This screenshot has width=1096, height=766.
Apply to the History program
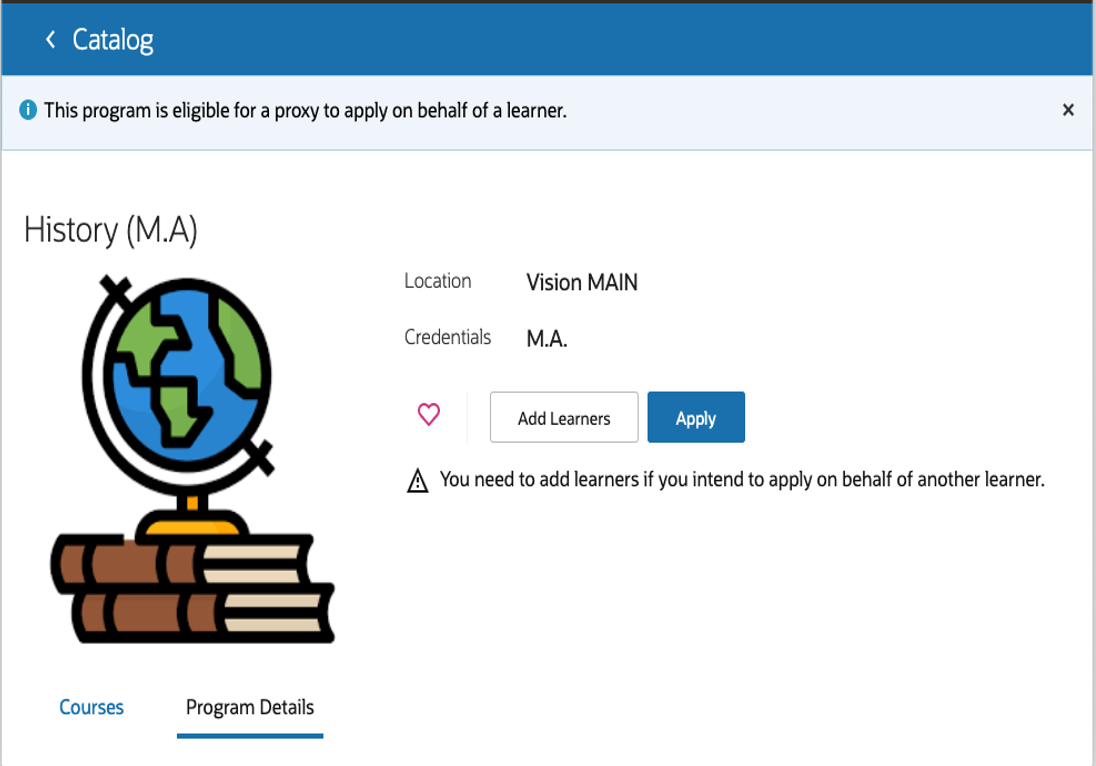point(696,417)
